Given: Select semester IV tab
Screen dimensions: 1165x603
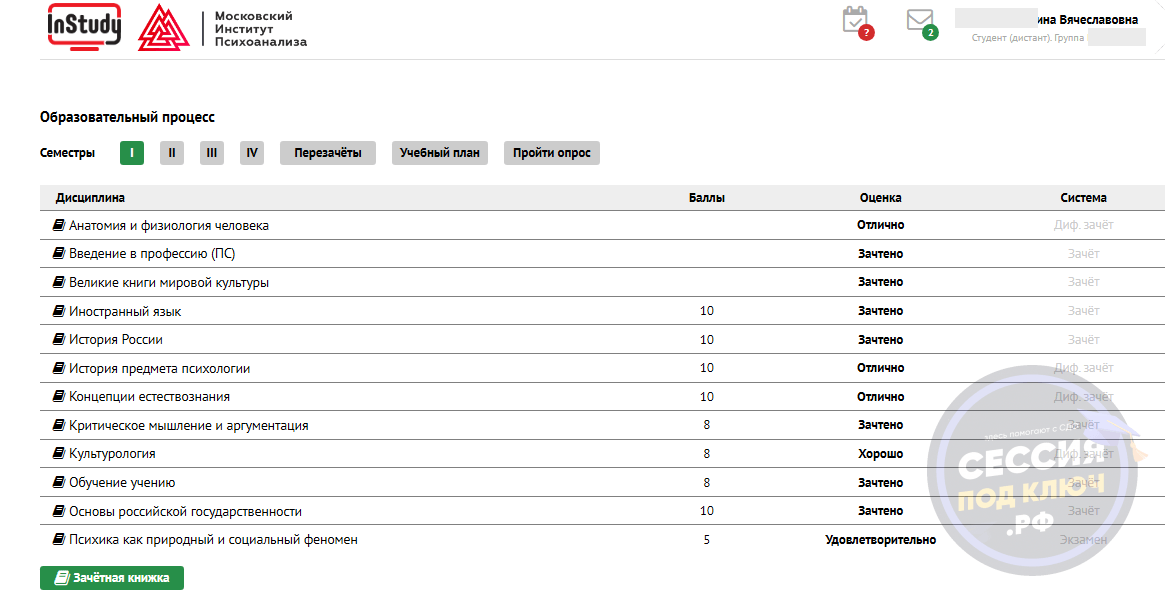Looking at the screenshot, I should click(252, 153).
